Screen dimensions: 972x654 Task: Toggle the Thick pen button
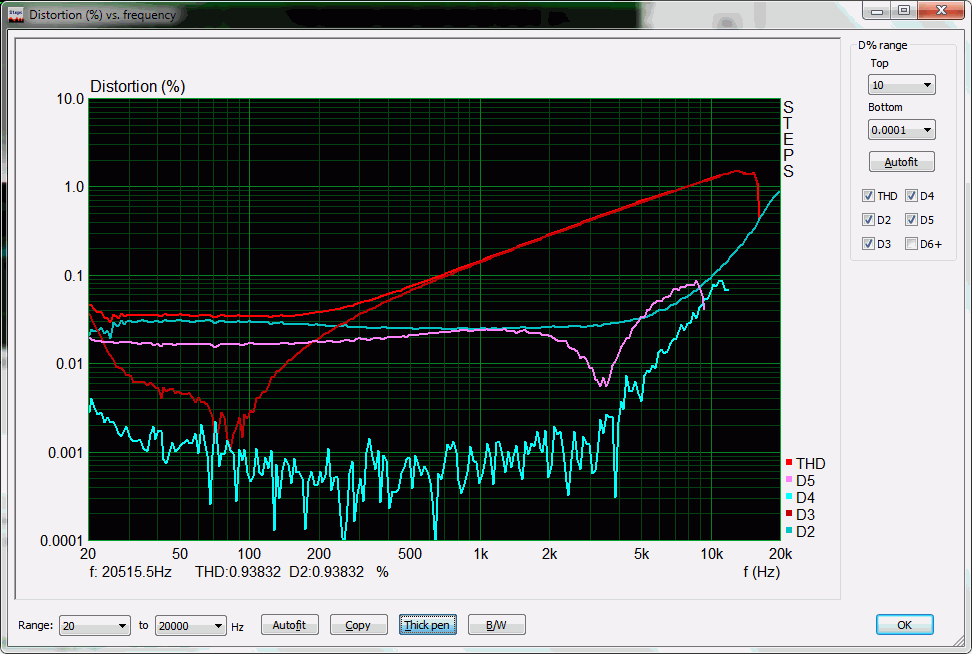tap(427, 626)
